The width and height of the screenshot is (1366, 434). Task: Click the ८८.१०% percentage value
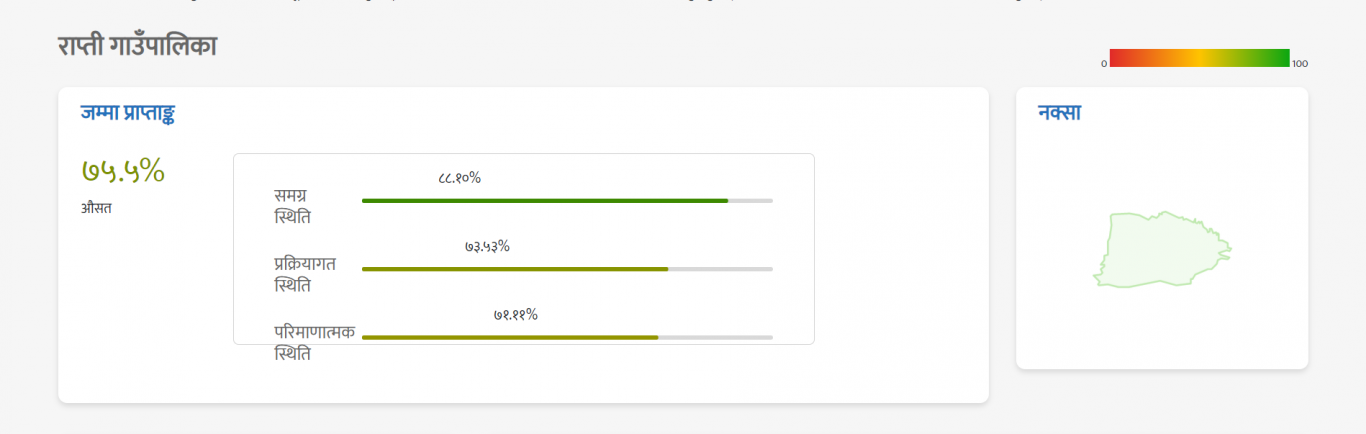pos(460,178)
